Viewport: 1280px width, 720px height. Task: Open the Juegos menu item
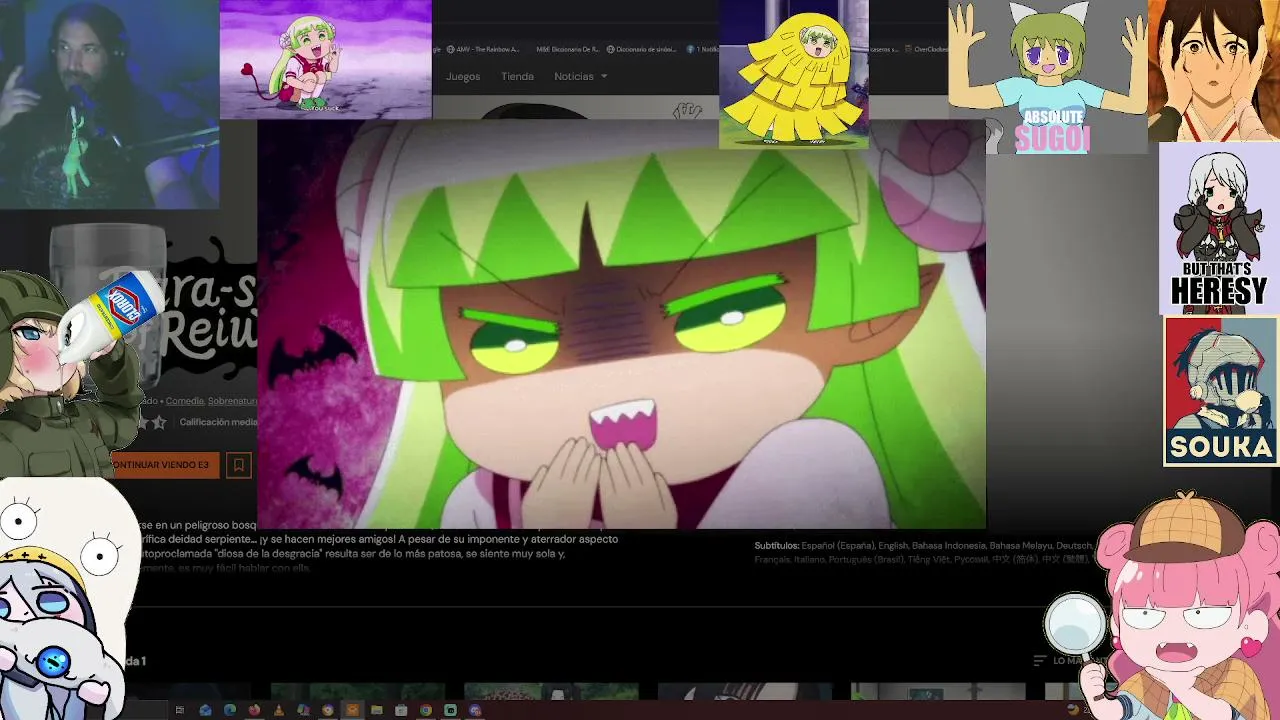(x=463, y=76)
